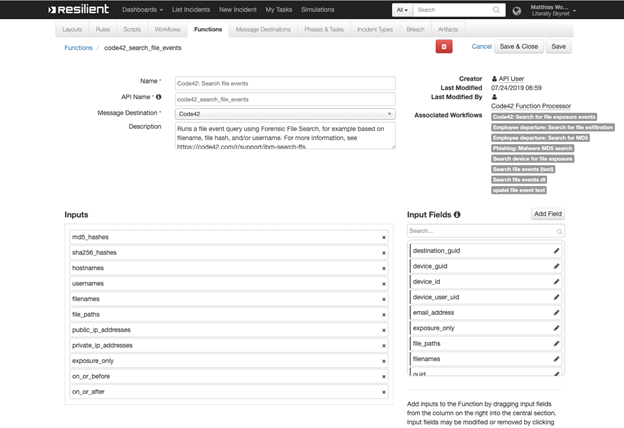The height and width of the screenshot is (428, 624).
Task: Open New Incident in top navigation
Action: (x=238, y=10)
